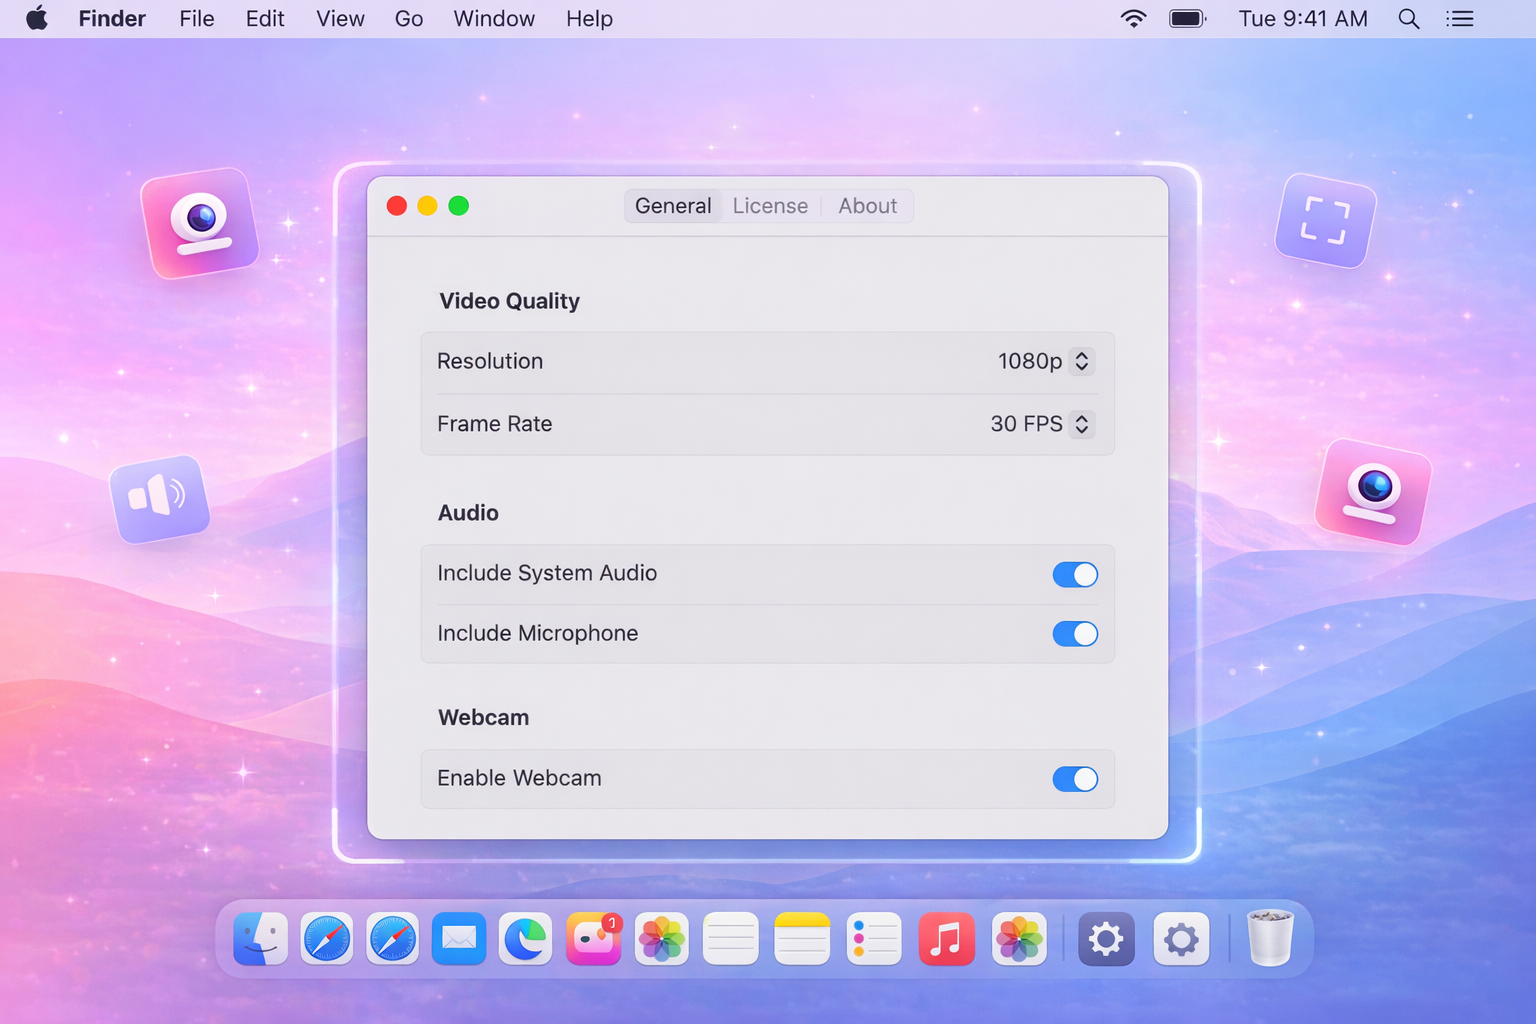Open the Resolution stepper control
Screen dimensions: 1536x1024
click(1081, 361)
